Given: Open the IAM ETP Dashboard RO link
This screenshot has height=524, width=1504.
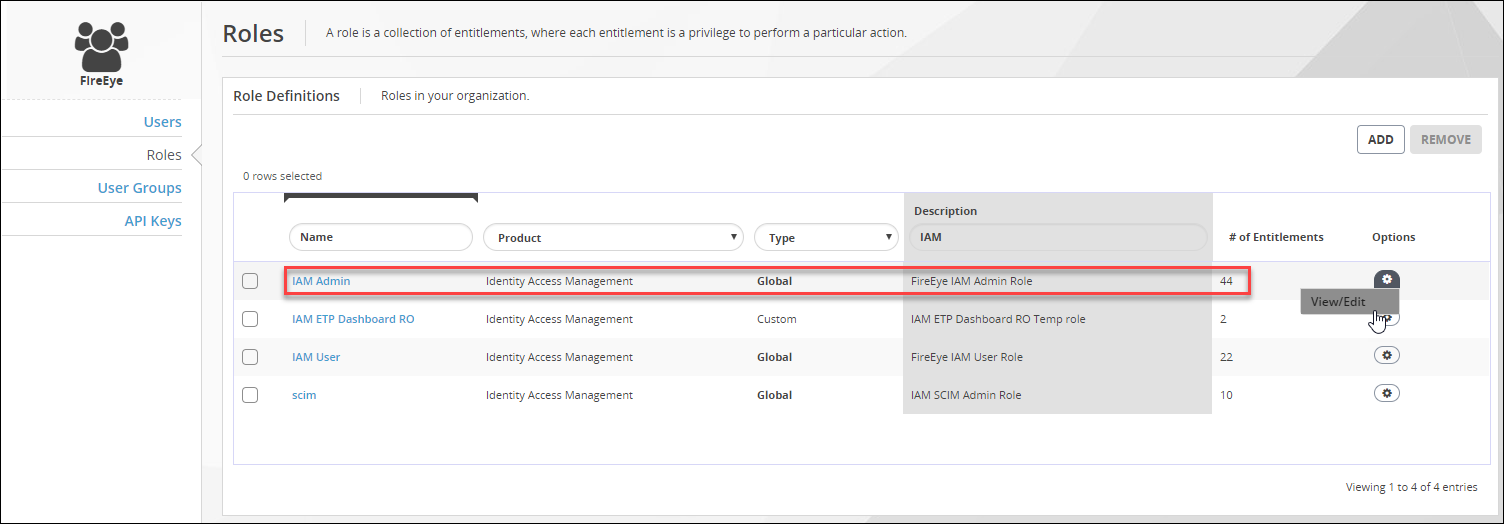Looking at the screenshot, I should click(353, 319).
